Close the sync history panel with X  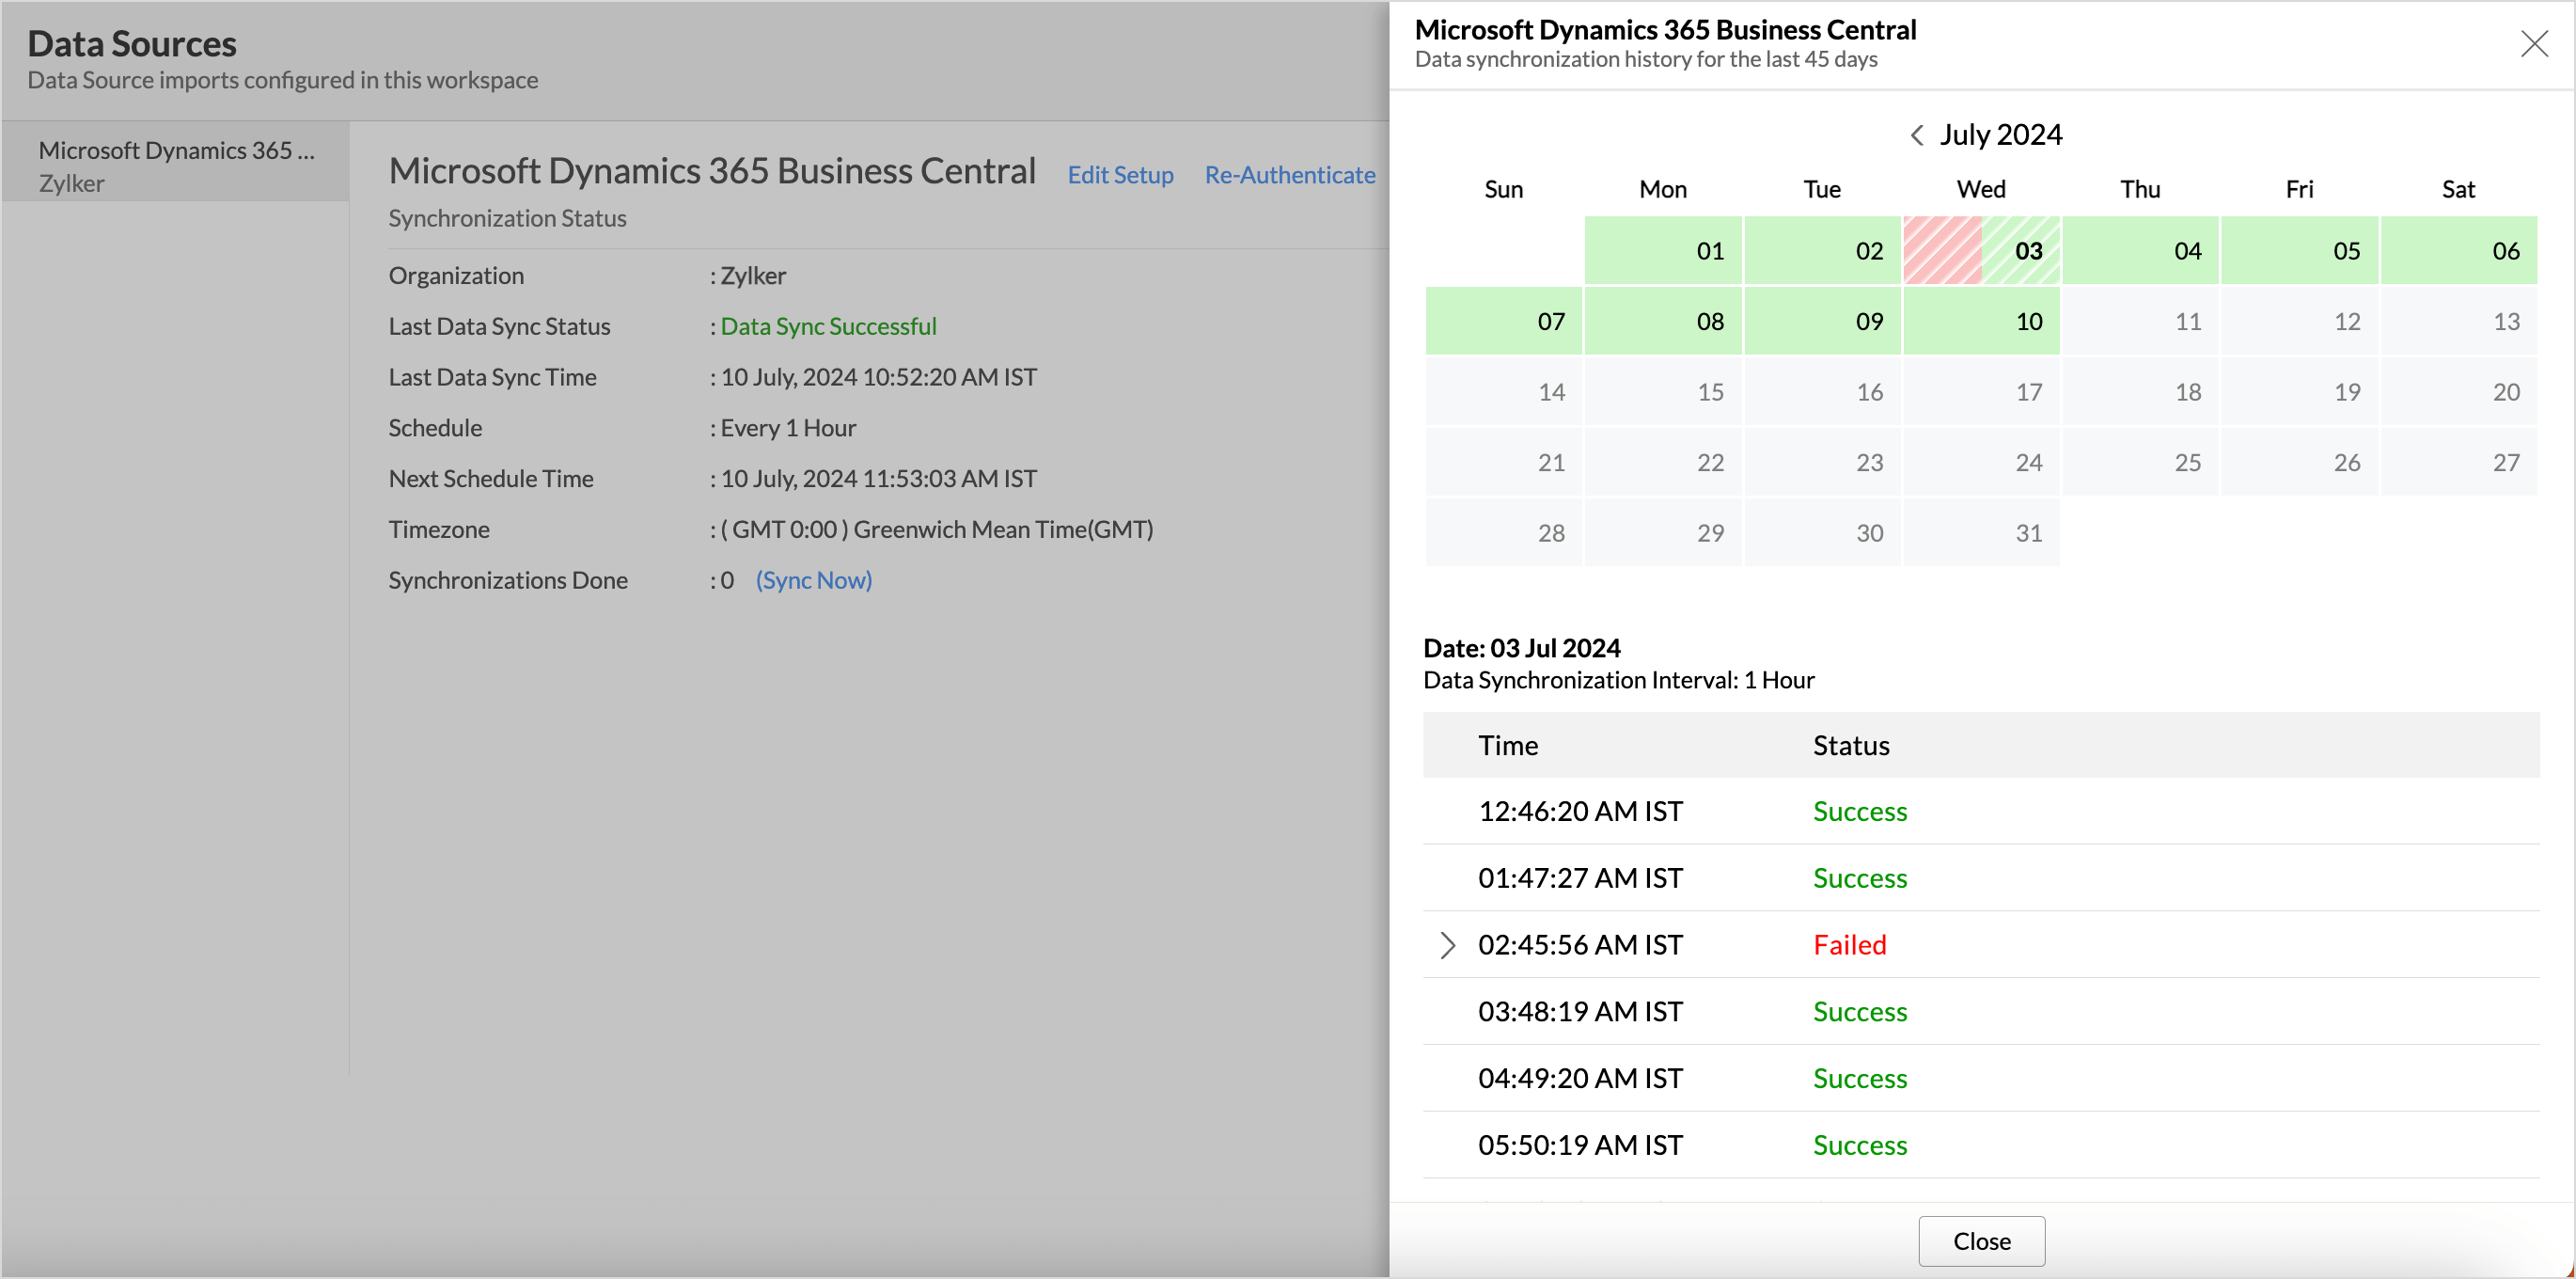[x=2534, y=44]
